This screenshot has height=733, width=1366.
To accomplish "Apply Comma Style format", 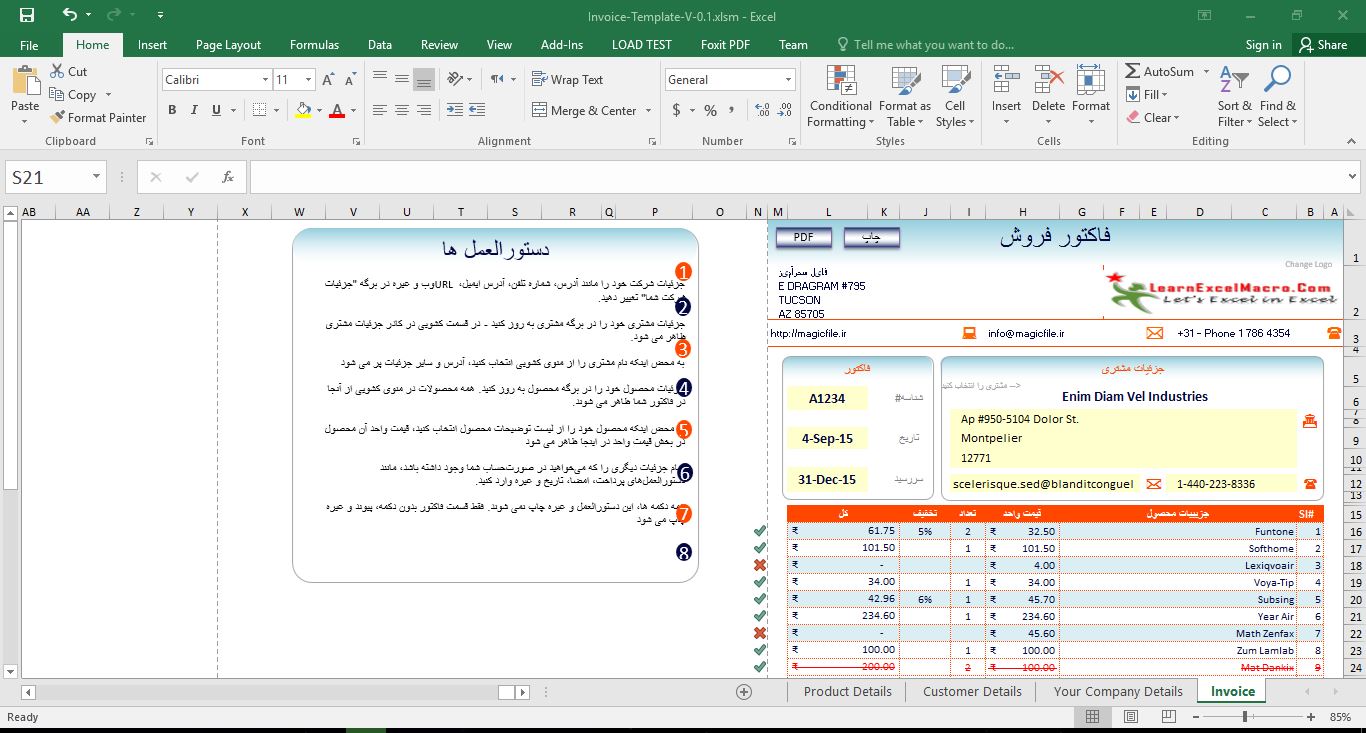I will tap(733, 110).
